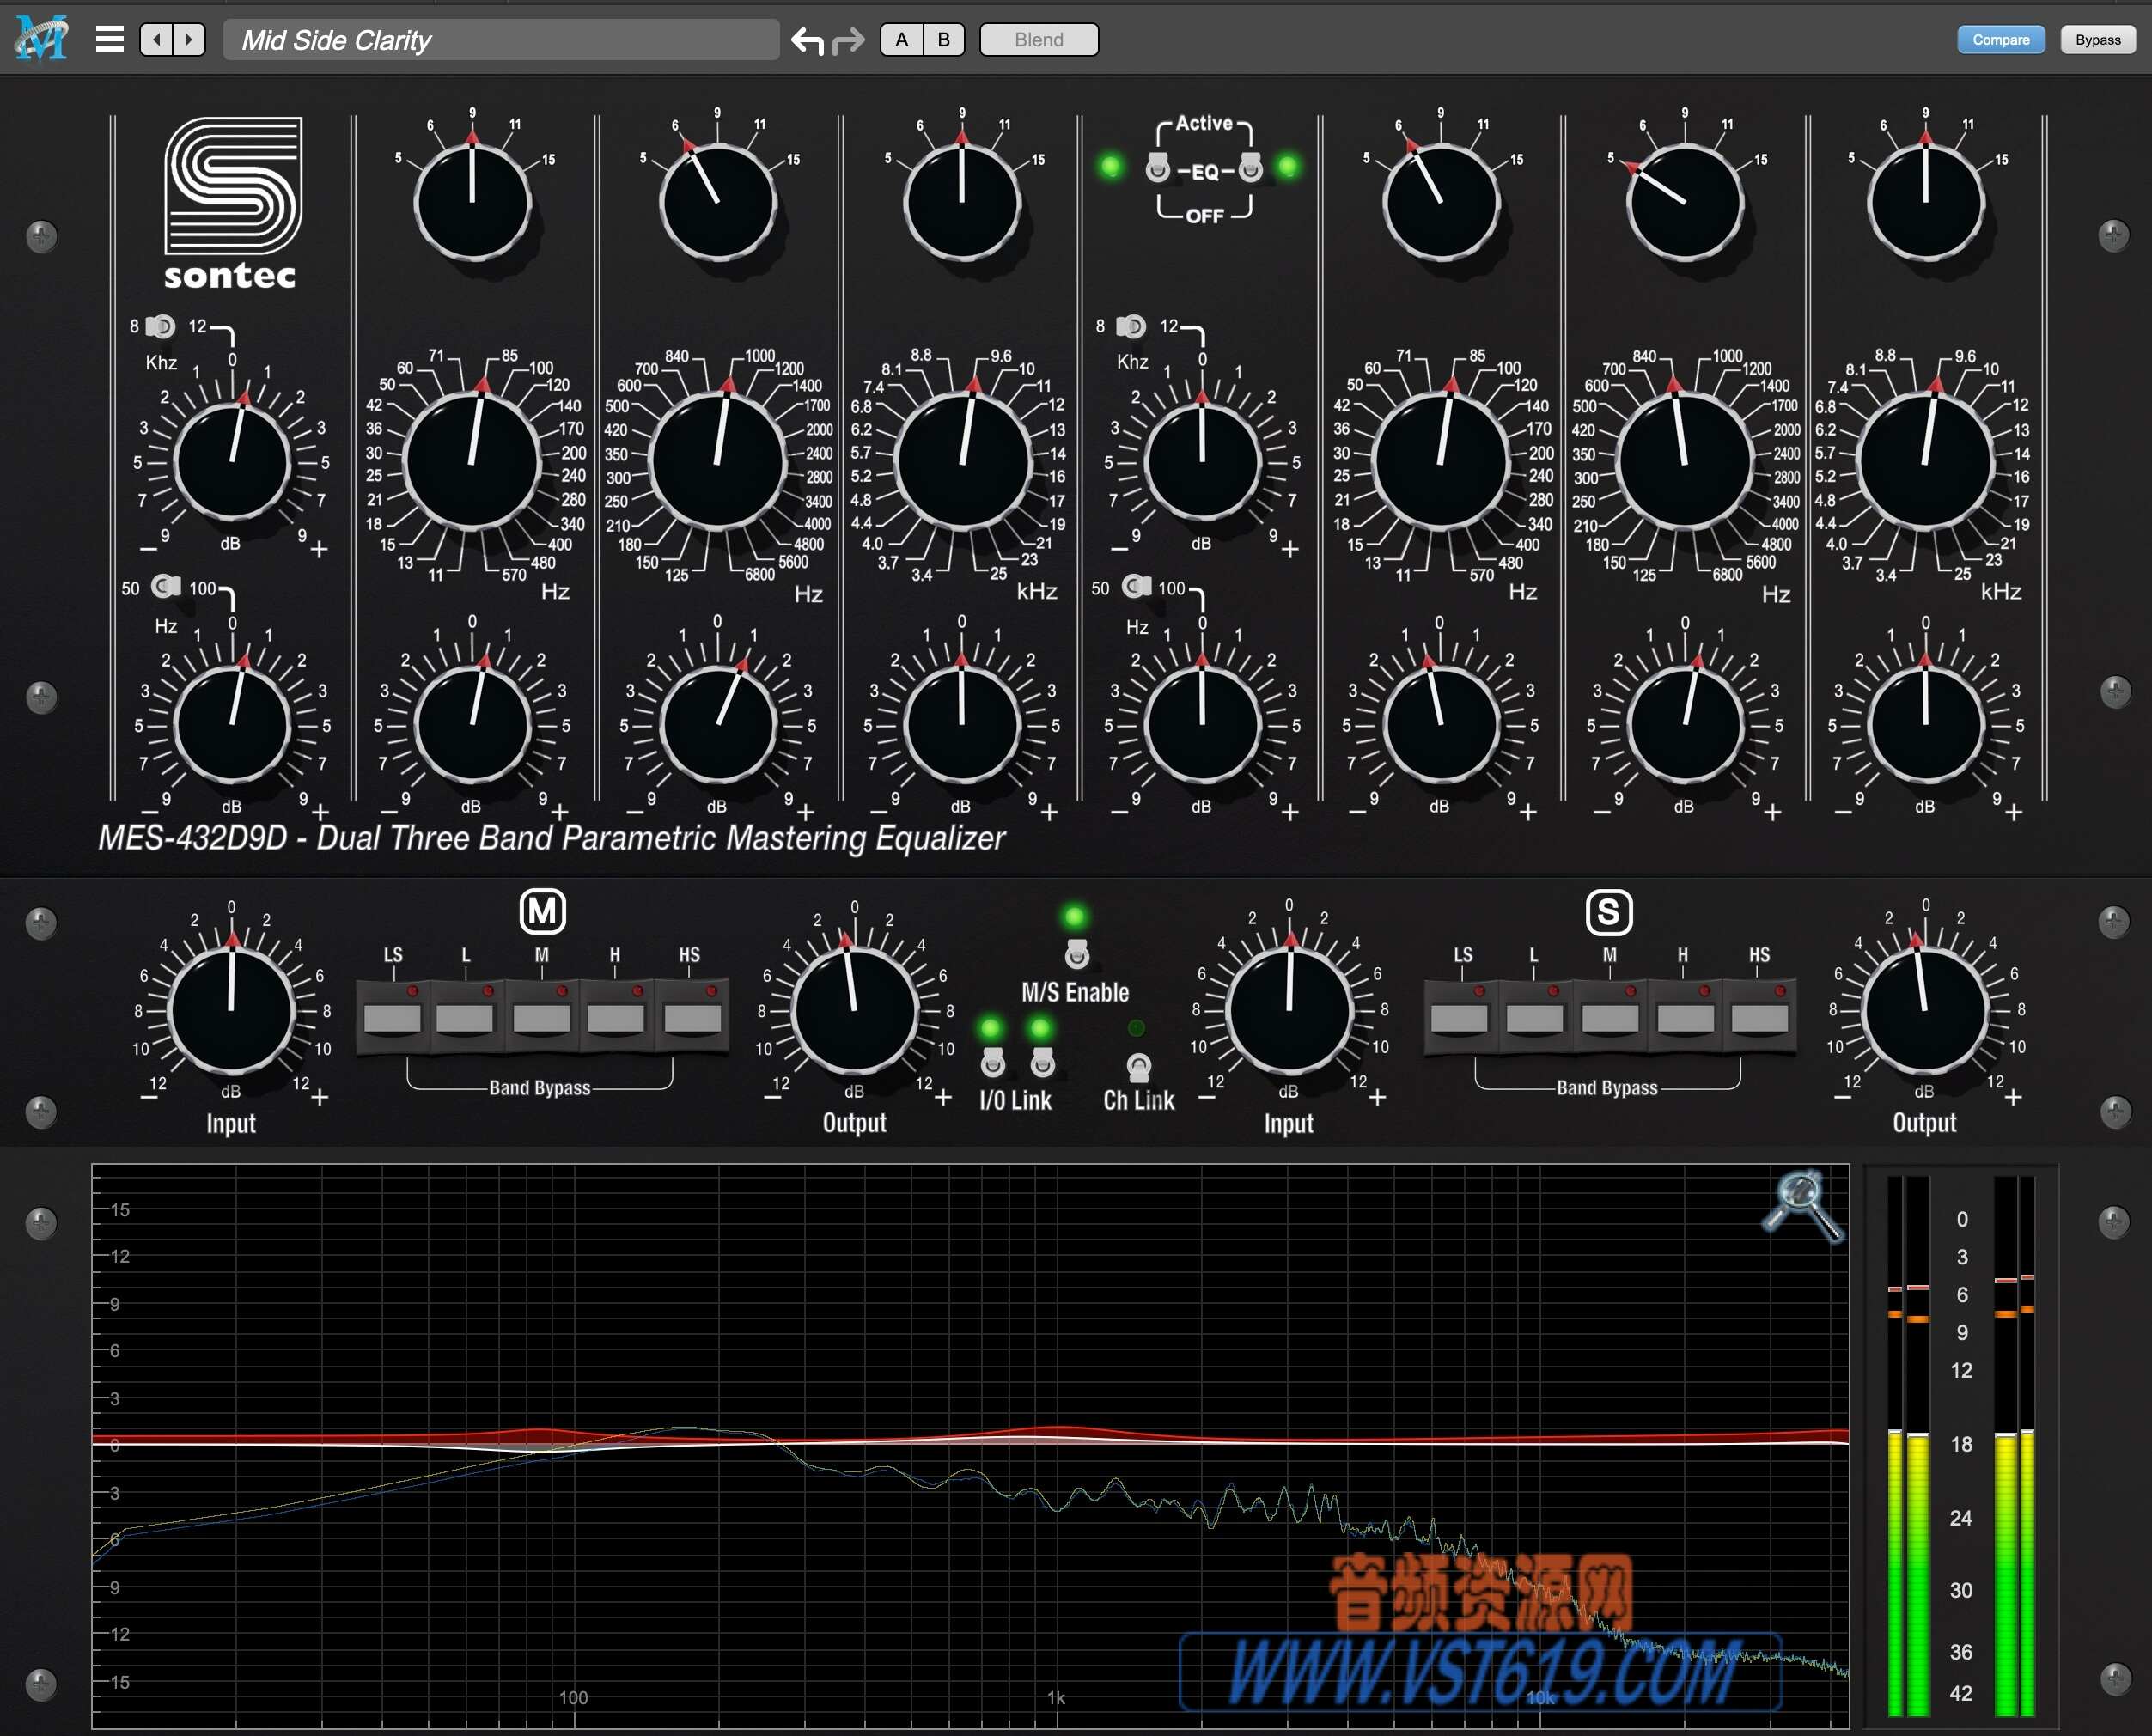Viewport: 2152px width, 1736px height.
Task: Click the redo arrow
Action: [x=846, y=40]
